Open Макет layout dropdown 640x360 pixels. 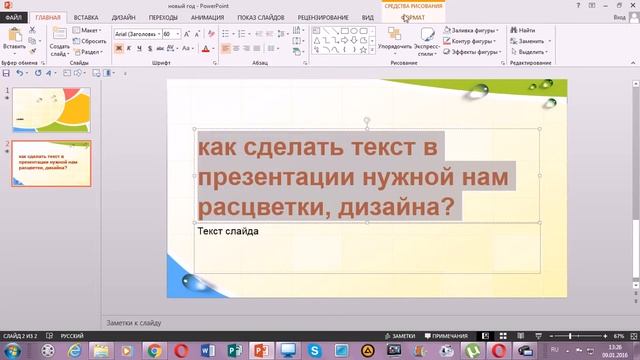[x=87, y=30]
